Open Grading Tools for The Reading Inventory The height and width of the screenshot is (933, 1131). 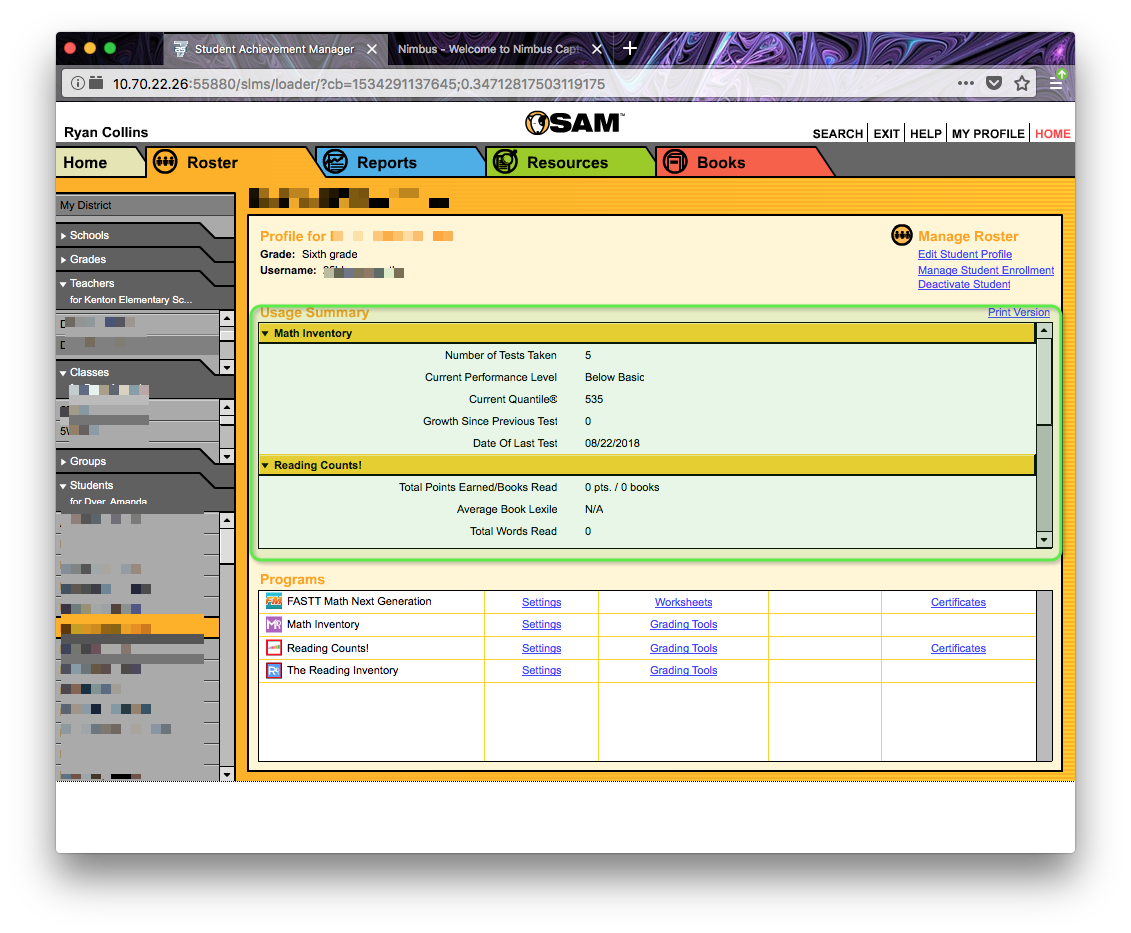click(x=683, y=670)
